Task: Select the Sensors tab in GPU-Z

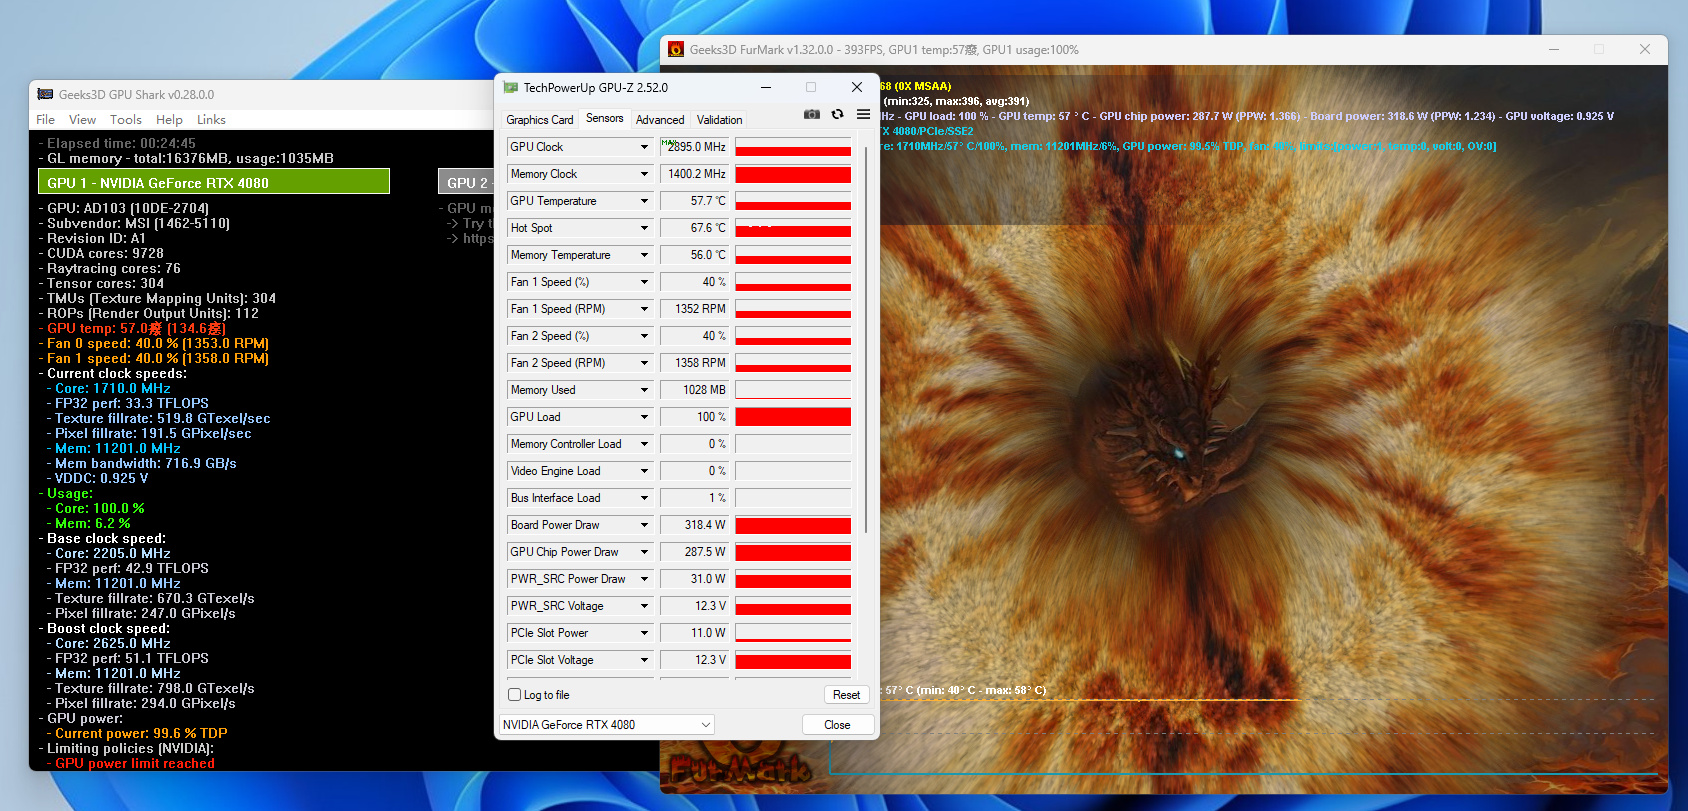Action: 605,118
